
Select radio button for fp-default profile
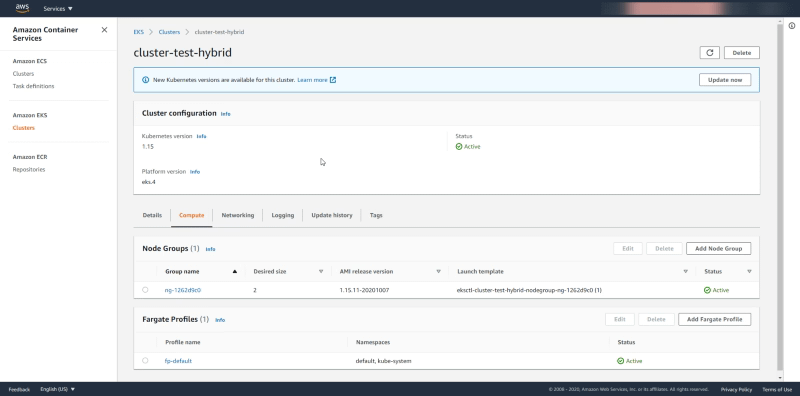pyautogui.click(x=145, y=361)
